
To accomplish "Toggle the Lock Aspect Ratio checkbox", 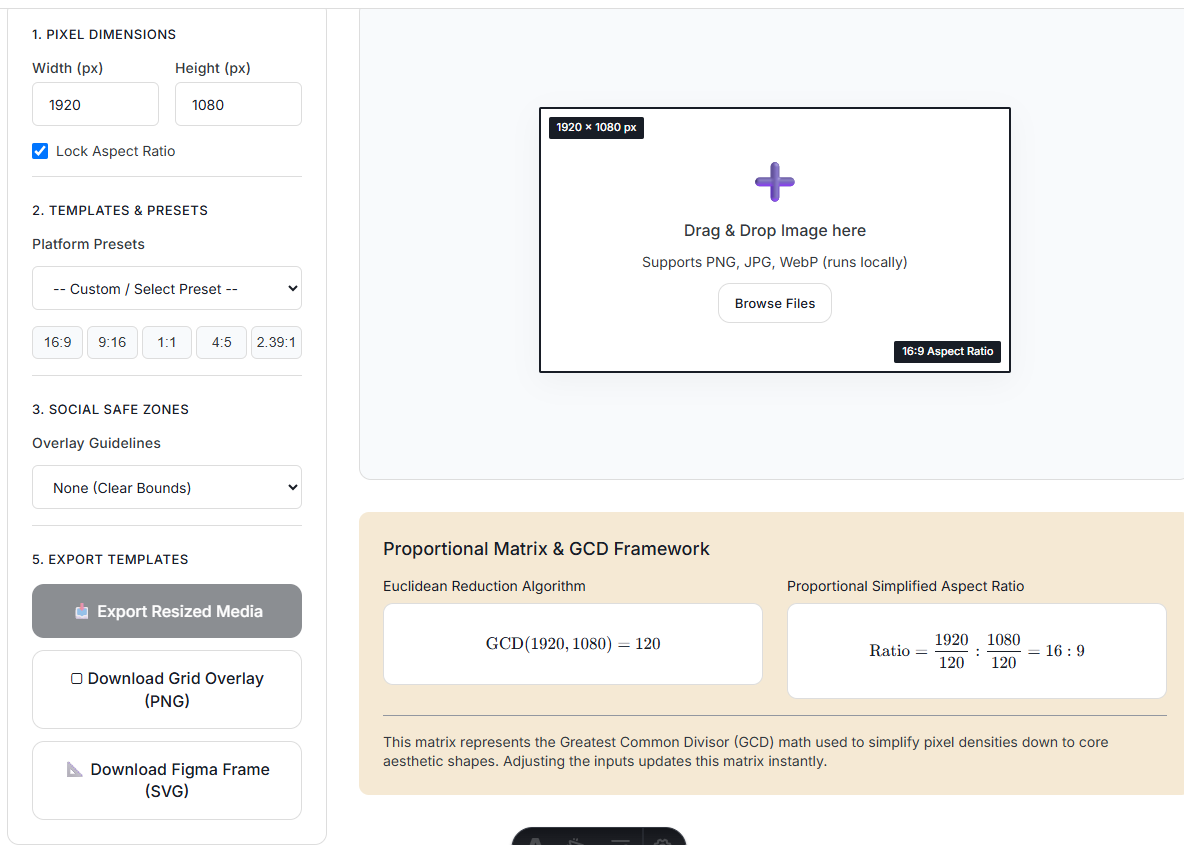I will pyautogui.click(x=40, y=151).
